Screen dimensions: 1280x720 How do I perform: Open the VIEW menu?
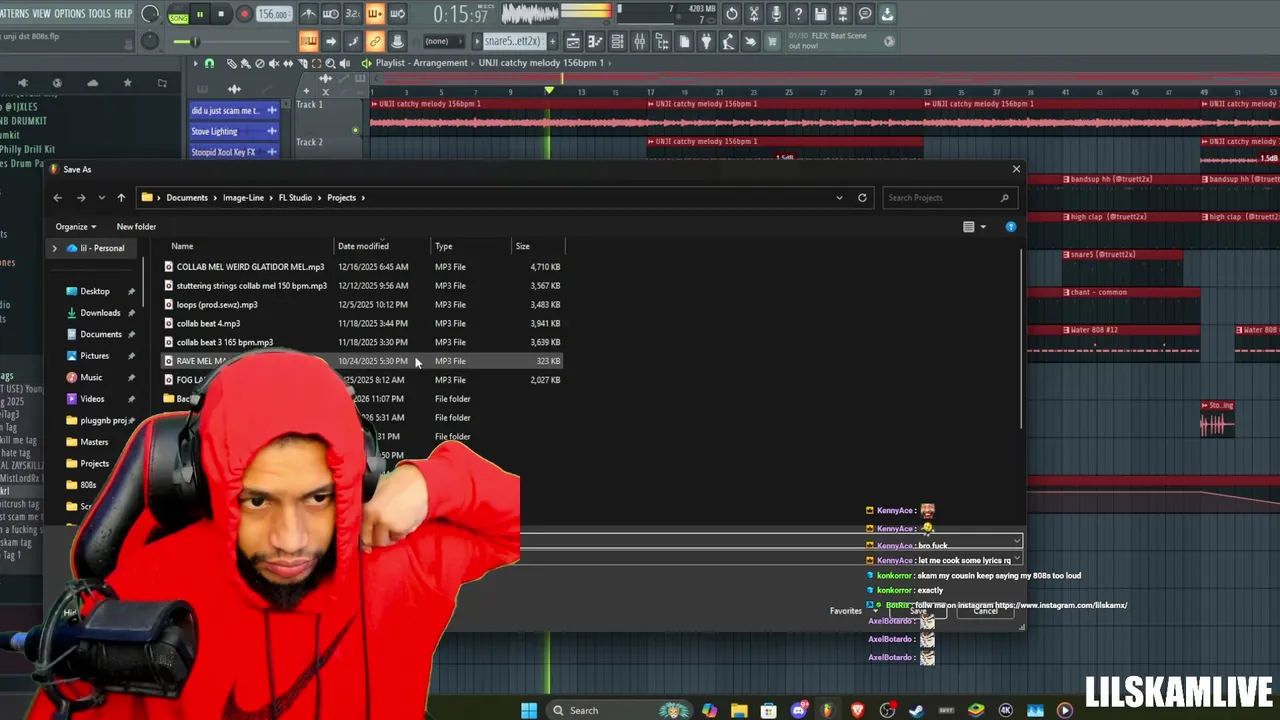pyautogui.click(x=41, y=13)
